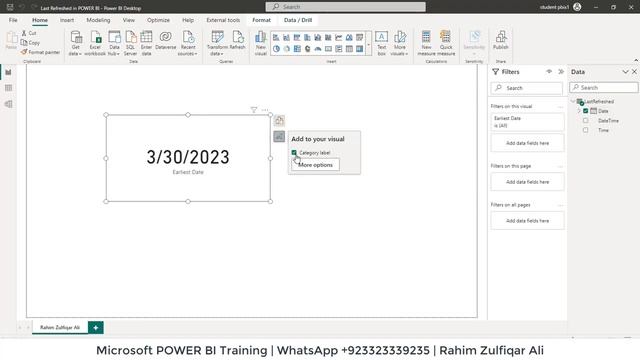The height and width of the screenshot is (360, 640).
Task: Open the Help ribbon tab
Action: [x=188, y=20]
